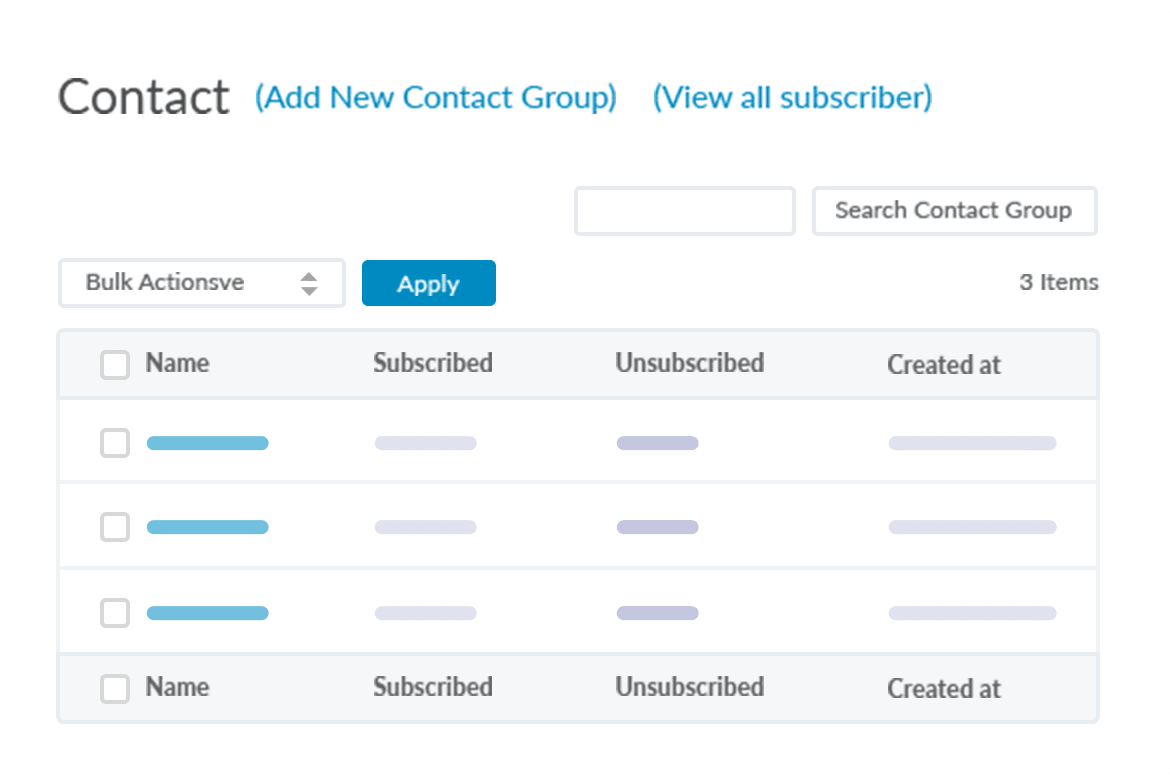Focus the contact group search text field

click(x=684, y=211)
